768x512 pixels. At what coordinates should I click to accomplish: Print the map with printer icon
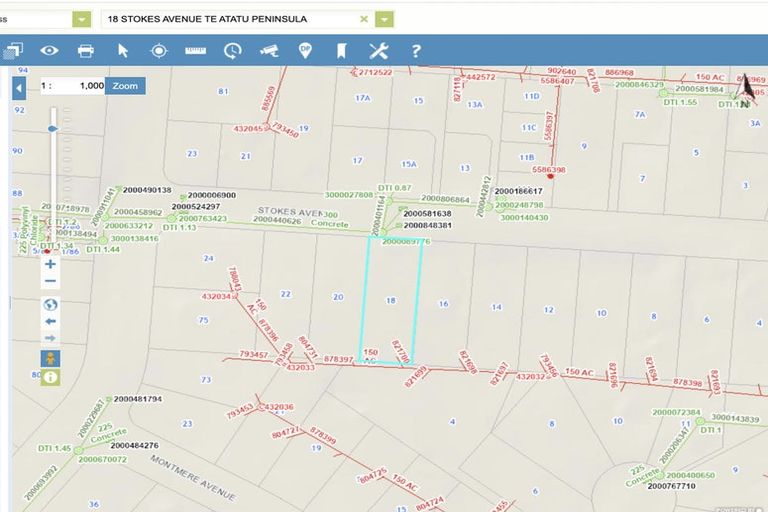86,50
